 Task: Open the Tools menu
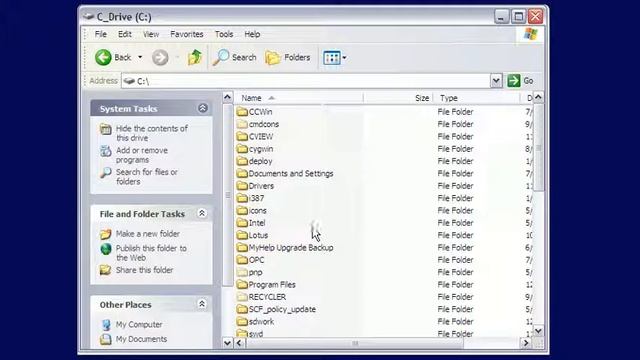click(224, 34)
